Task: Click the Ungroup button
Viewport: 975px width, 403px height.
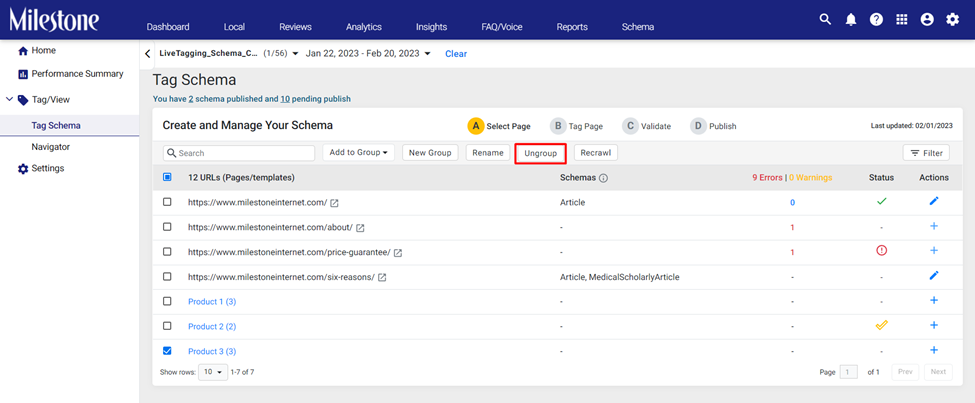Action: pos(540,152)
